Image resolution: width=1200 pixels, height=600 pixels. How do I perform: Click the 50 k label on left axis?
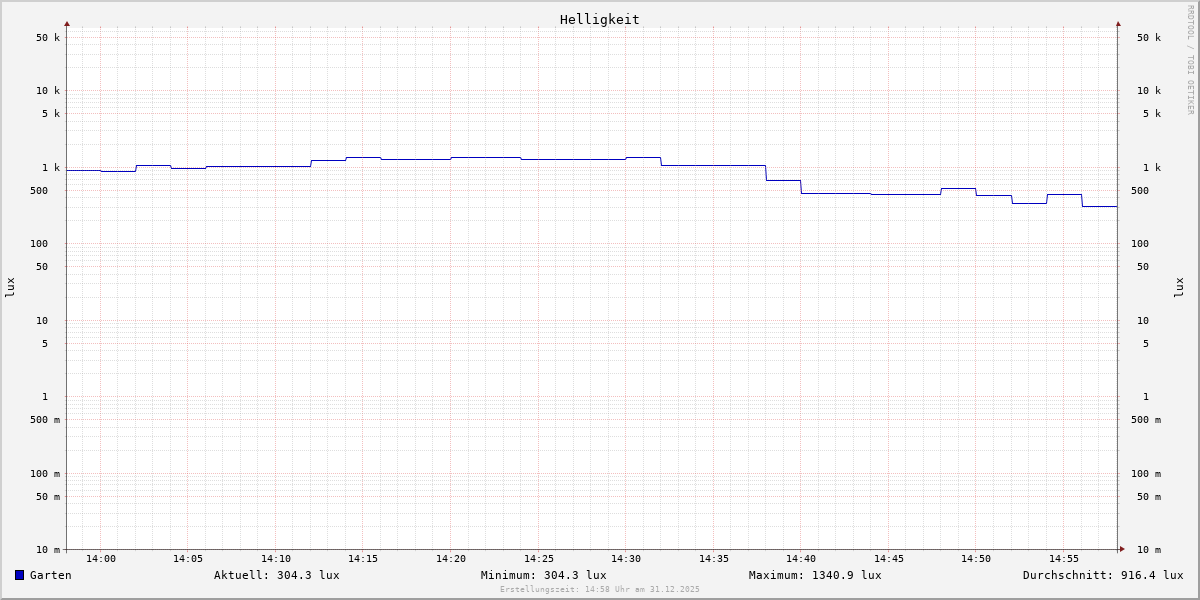48,38
